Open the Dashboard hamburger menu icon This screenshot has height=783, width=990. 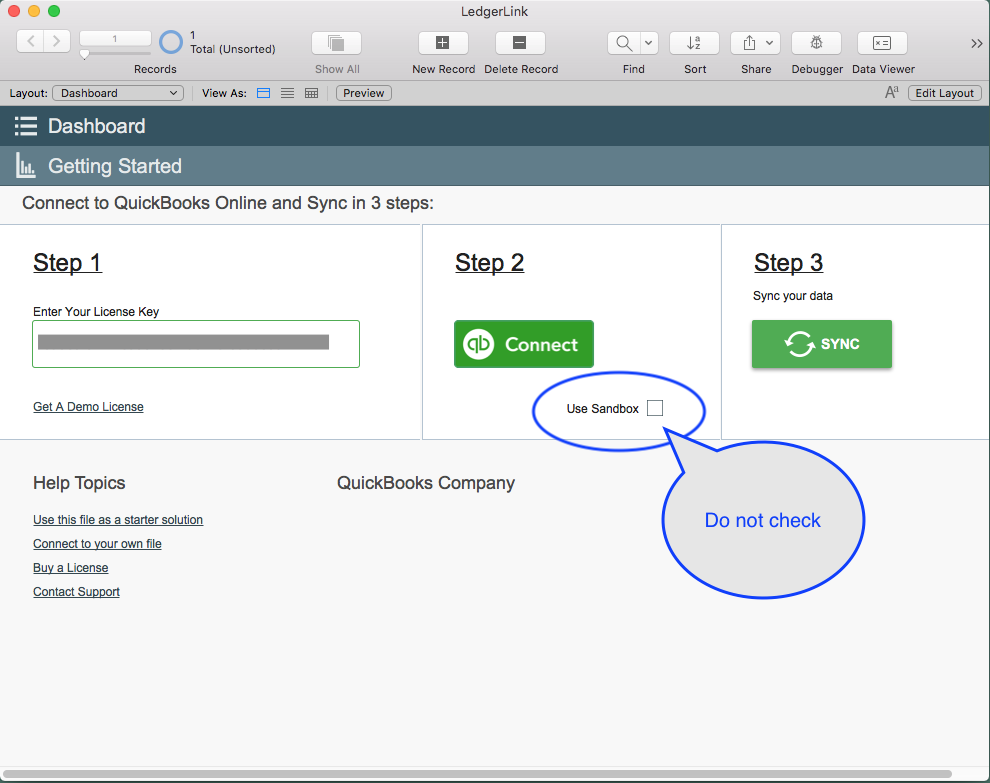click(x=26, y=126)
